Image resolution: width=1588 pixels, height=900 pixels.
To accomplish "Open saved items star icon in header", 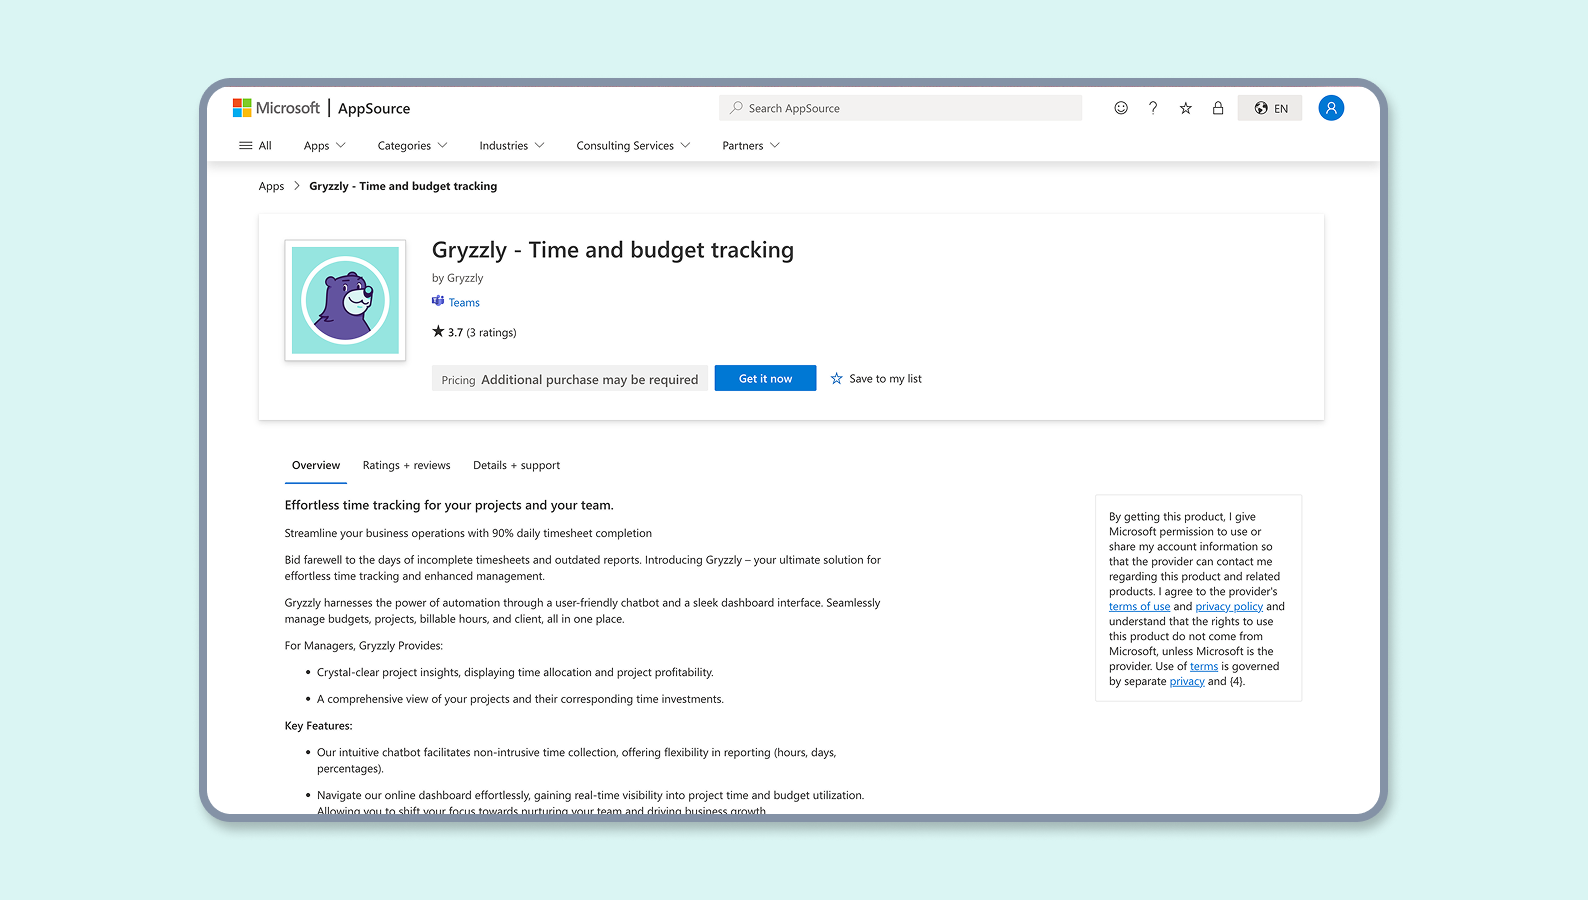I will pyautogui.click(x=1185, y=108).
